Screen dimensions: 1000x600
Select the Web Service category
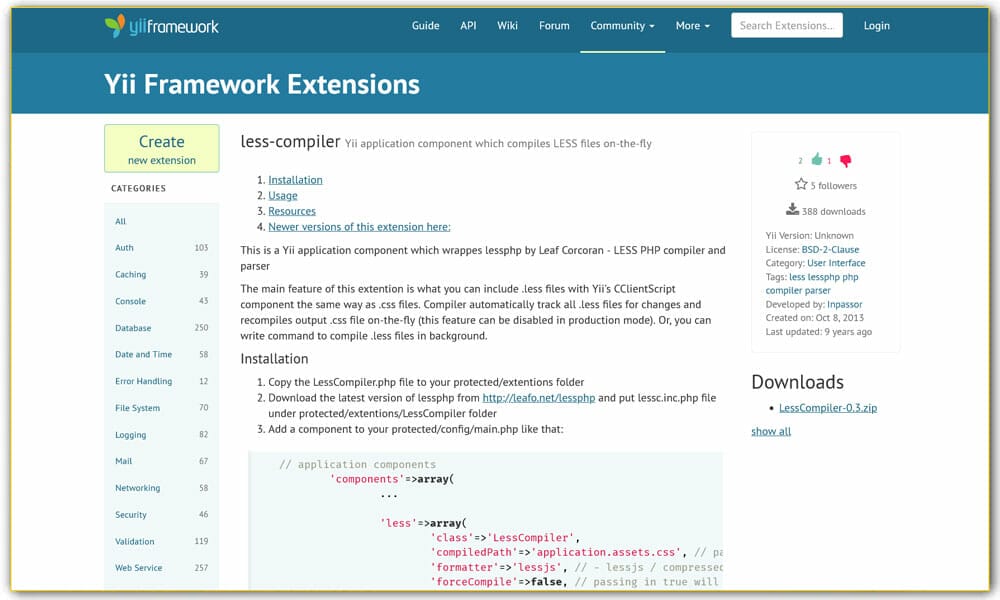[138, 568]
